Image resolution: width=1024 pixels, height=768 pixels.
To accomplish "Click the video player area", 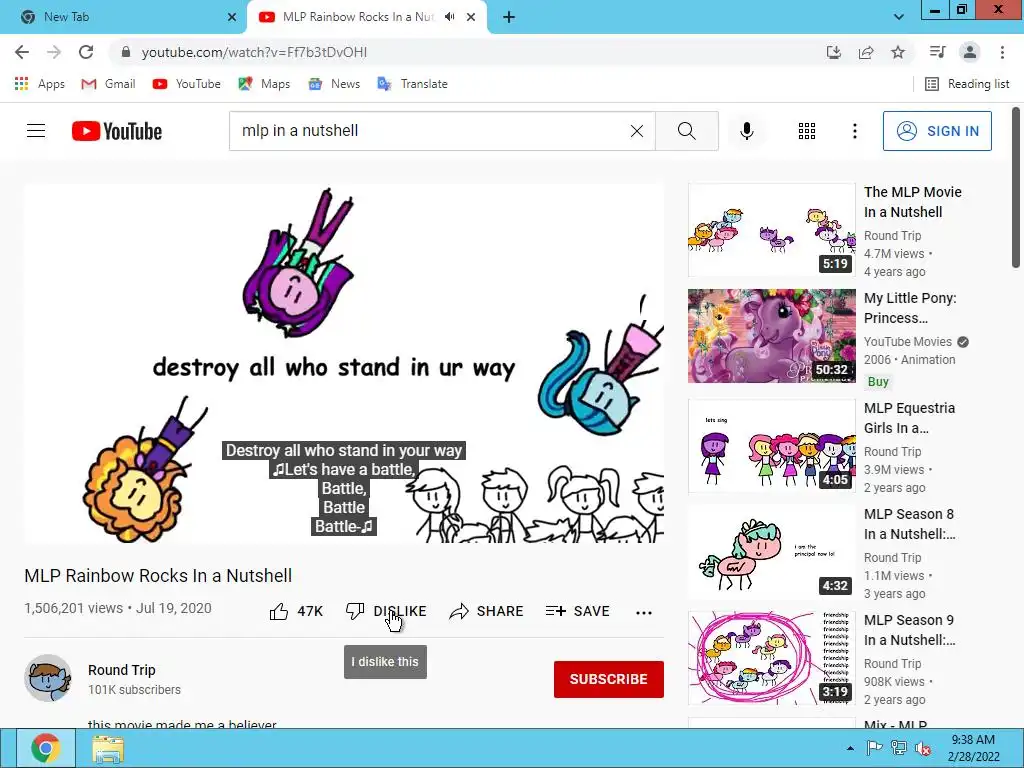I will [x=344, y=363].
